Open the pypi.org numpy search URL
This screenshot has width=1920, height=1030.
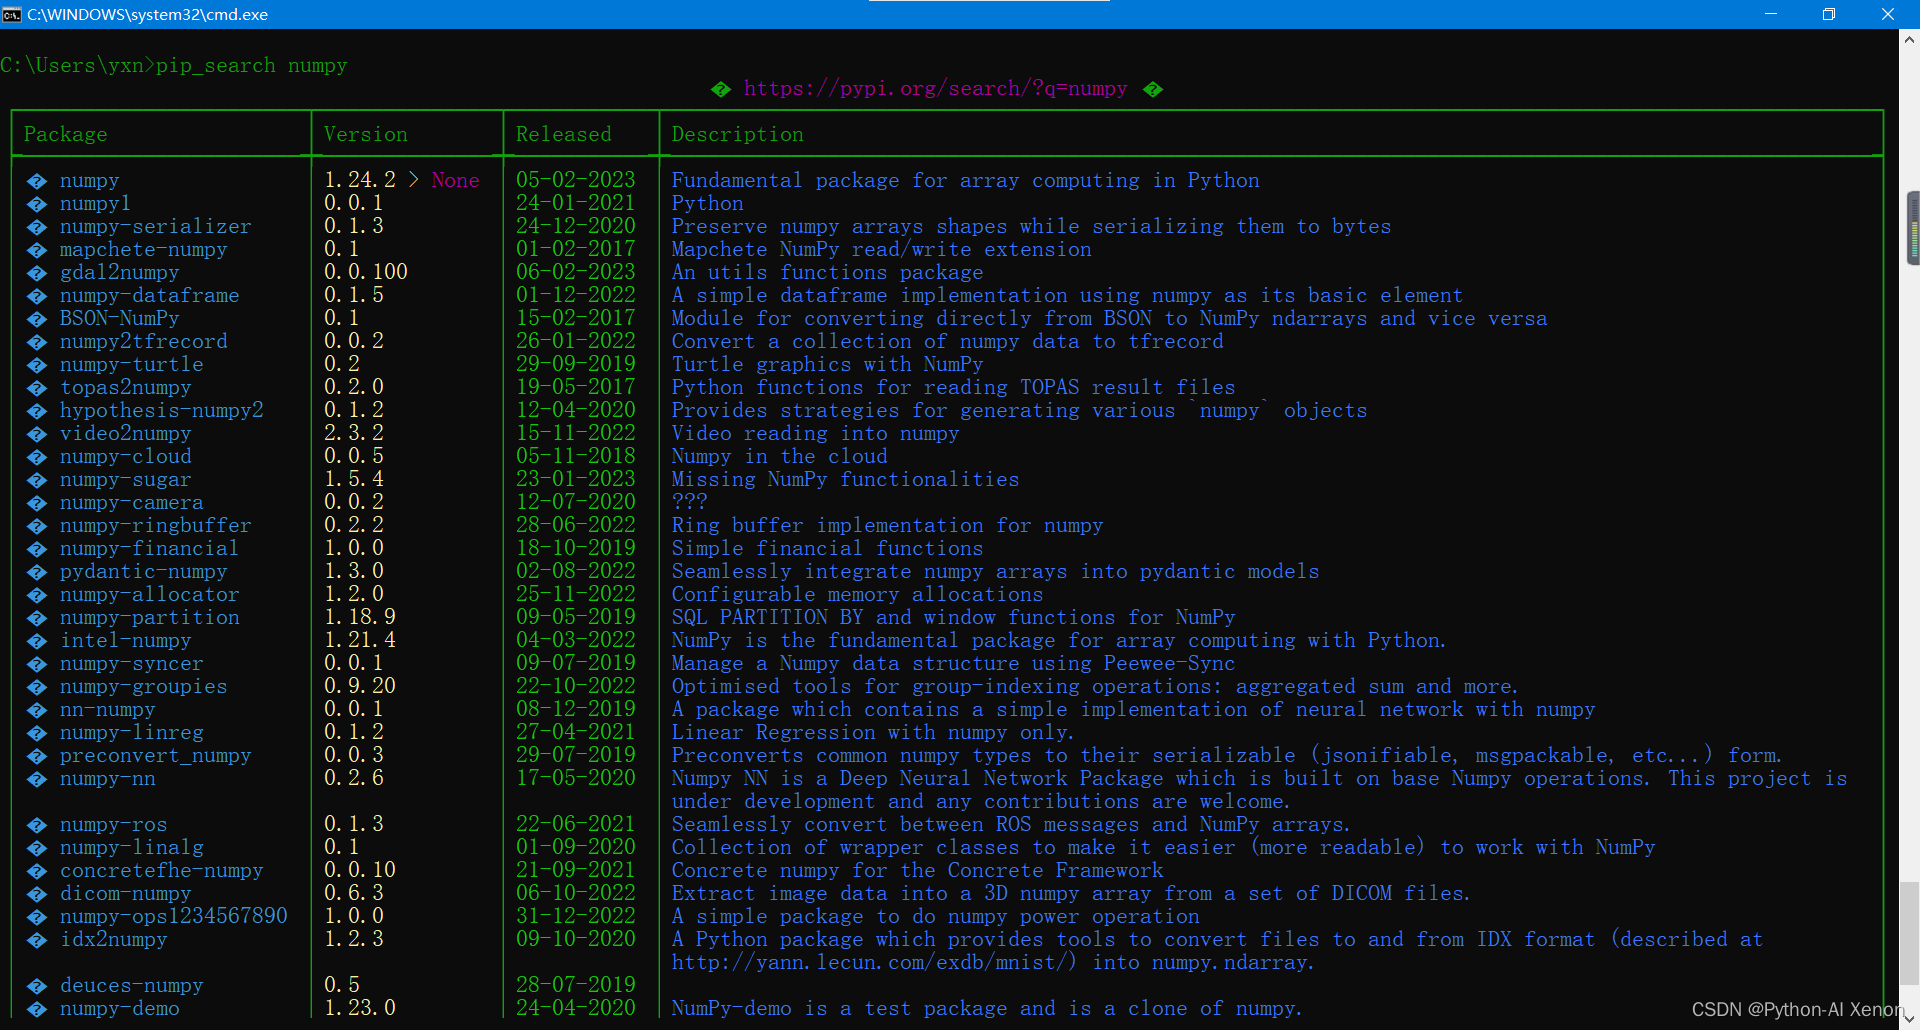coord(936,89)
